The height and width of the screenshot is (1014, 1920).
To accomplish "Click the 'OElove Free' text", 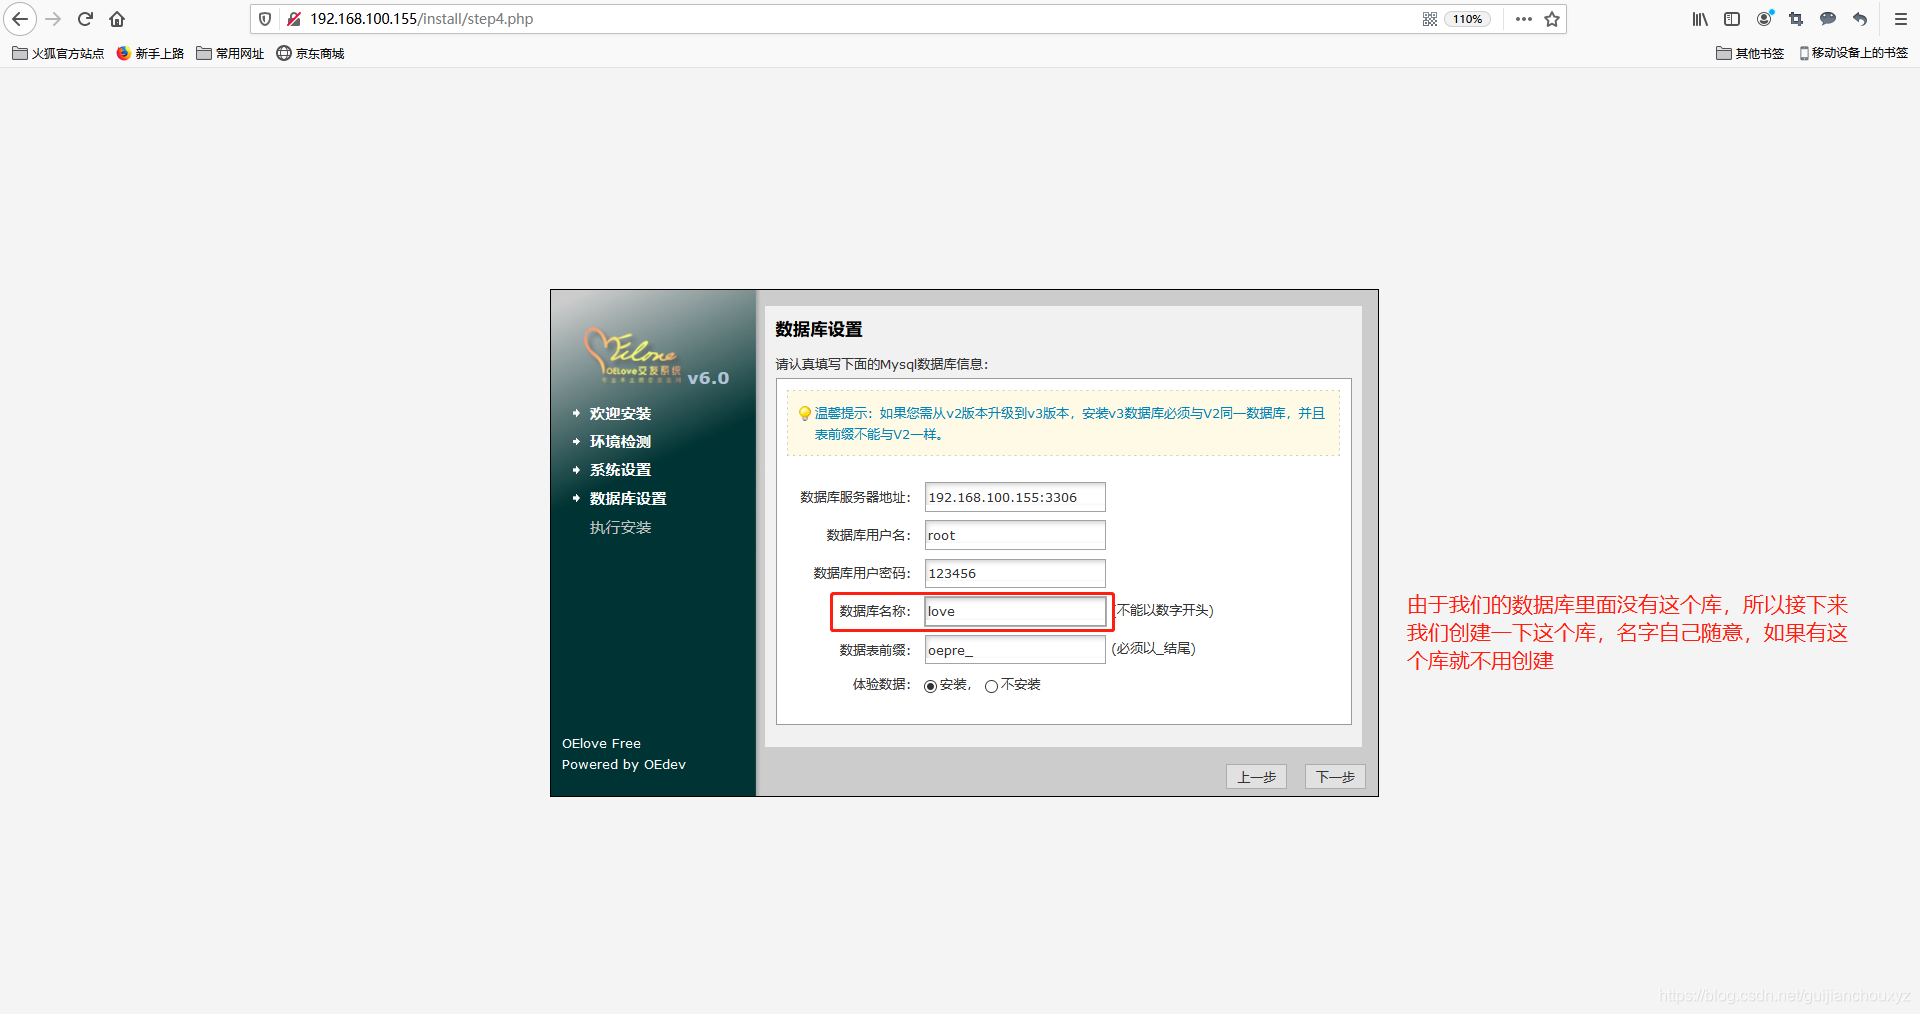I will point(601,743).
